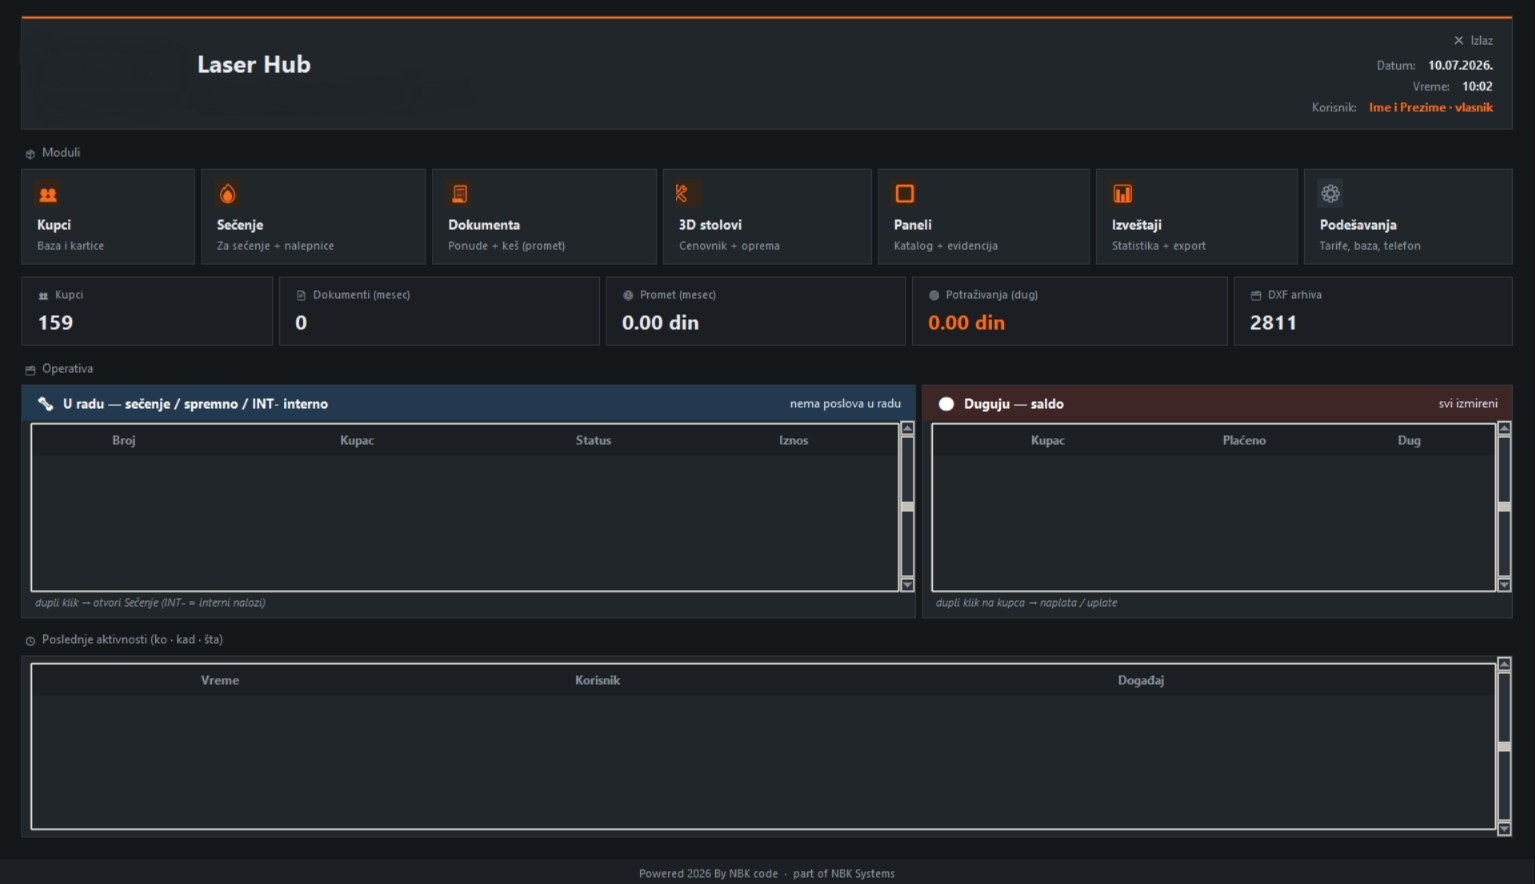Click the DXF arhiva value 2811
1535x884 pixels.
(x=1273, y=323)
